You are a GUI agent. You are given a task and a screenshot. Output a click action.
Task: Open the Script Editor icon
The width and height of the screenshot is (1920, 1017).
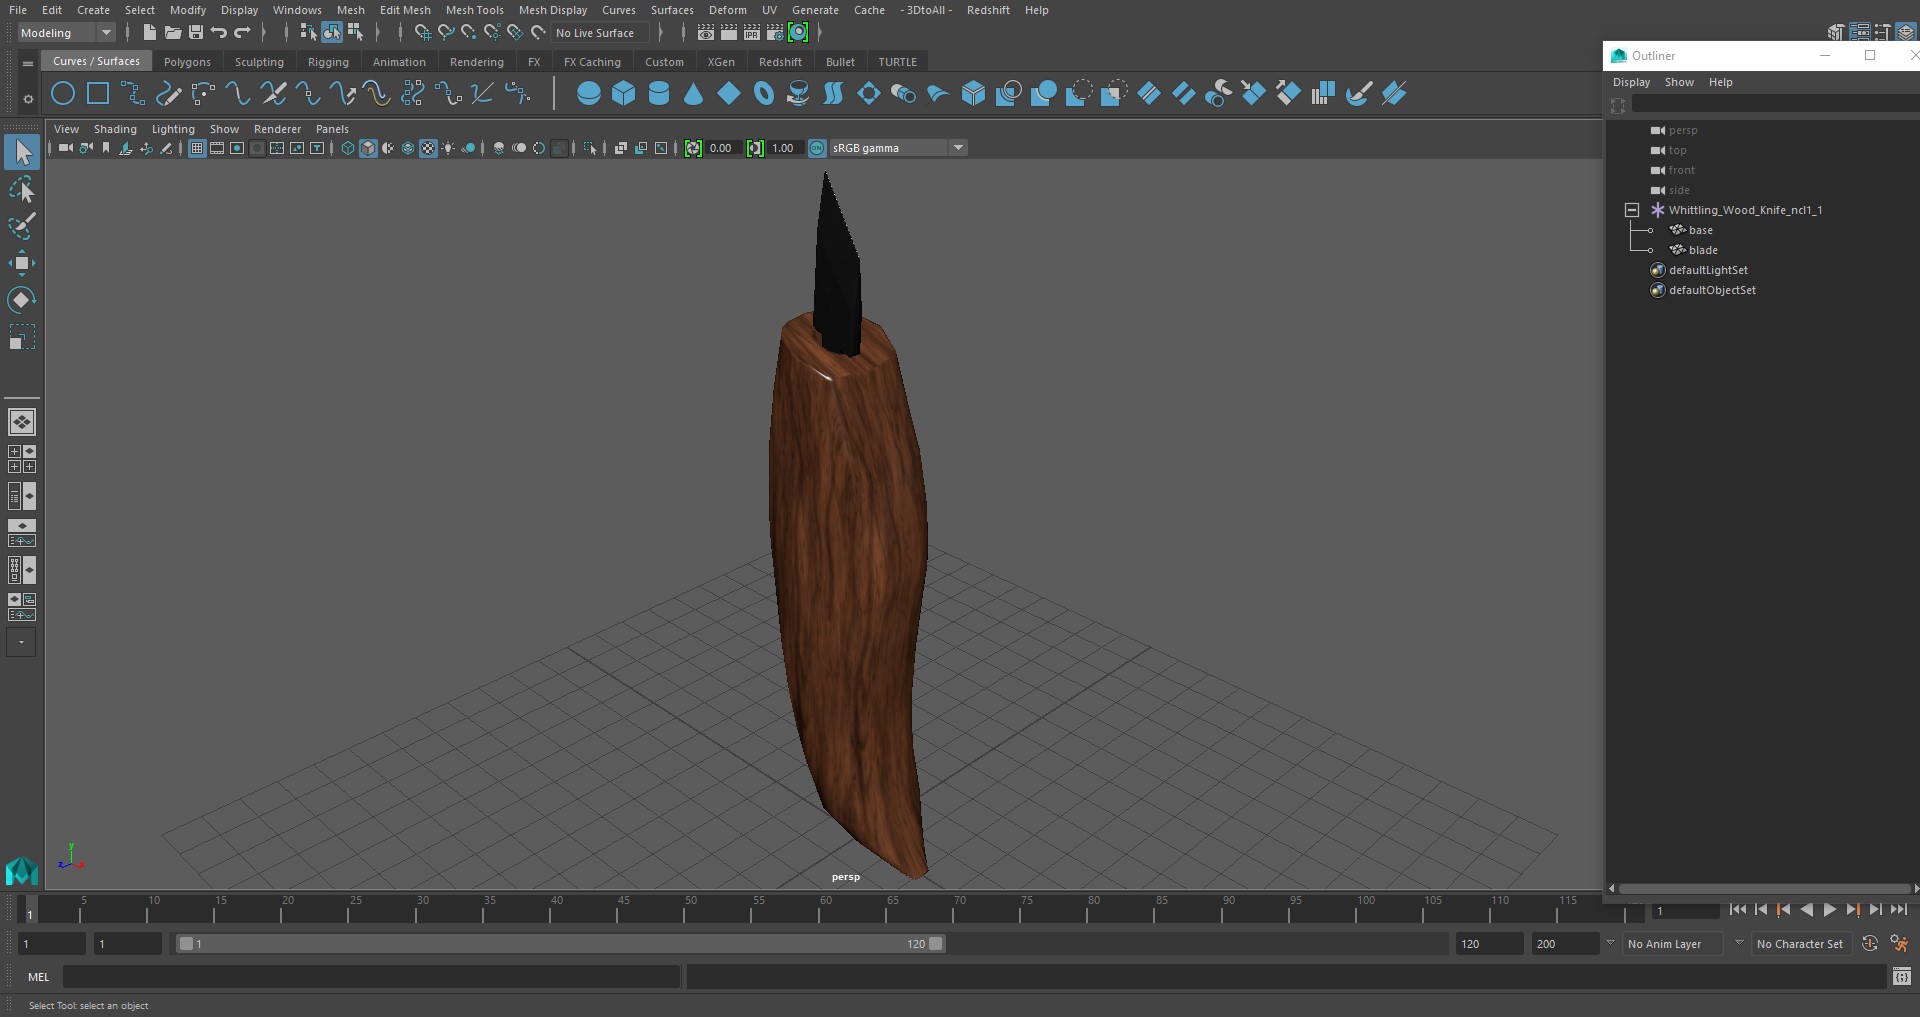point(1902,977)
